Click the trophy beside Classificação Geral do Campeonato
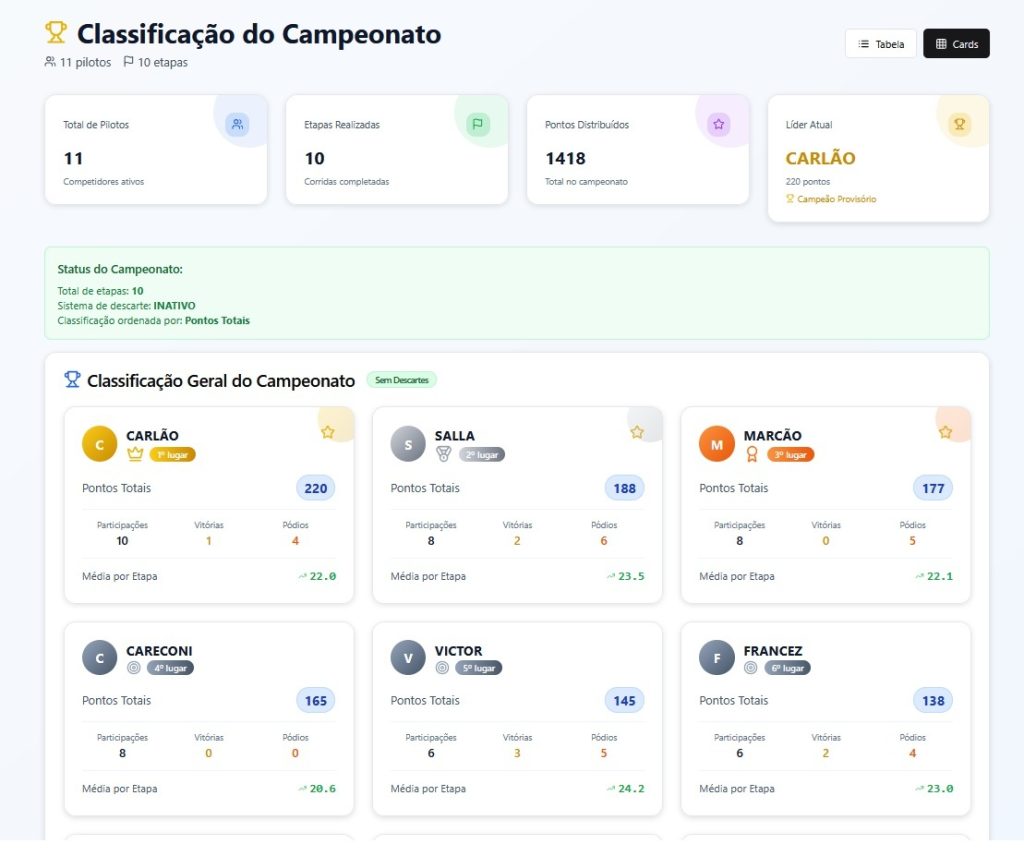The height and width of the screenshot is (868, 1024). 71,380
